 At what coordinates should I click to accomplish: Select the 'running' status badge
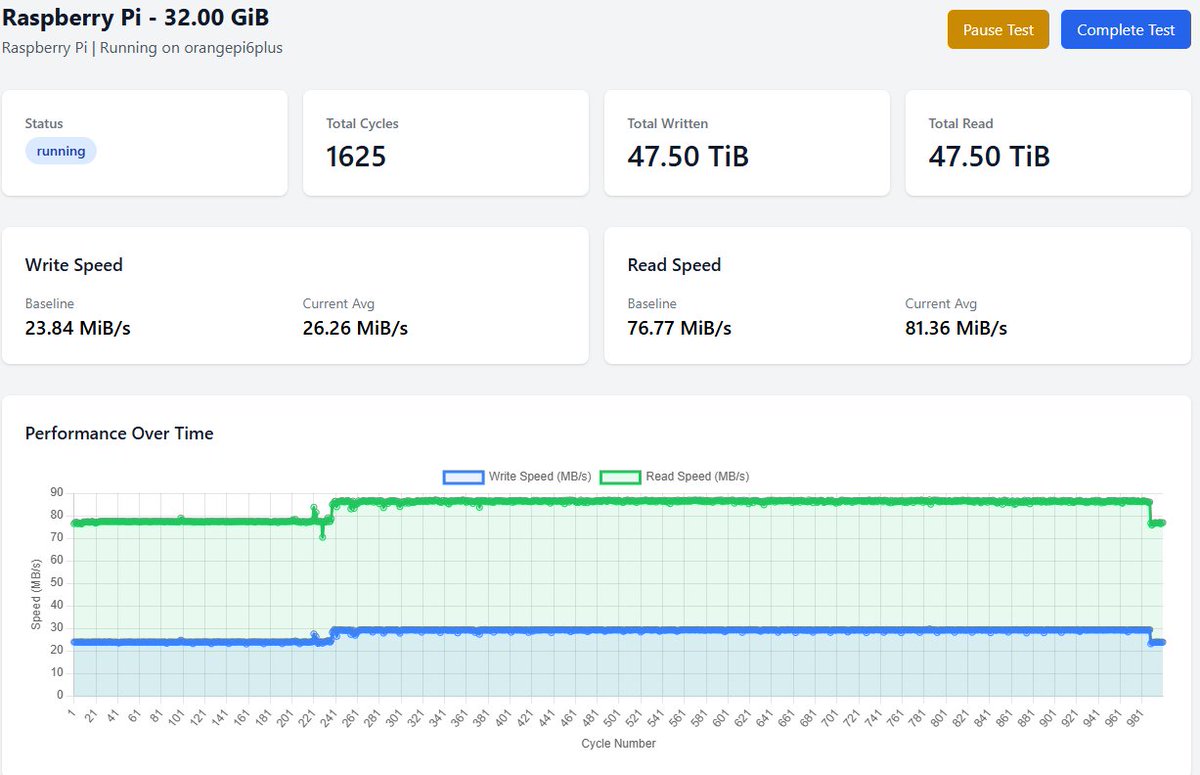tap(61, 151)
